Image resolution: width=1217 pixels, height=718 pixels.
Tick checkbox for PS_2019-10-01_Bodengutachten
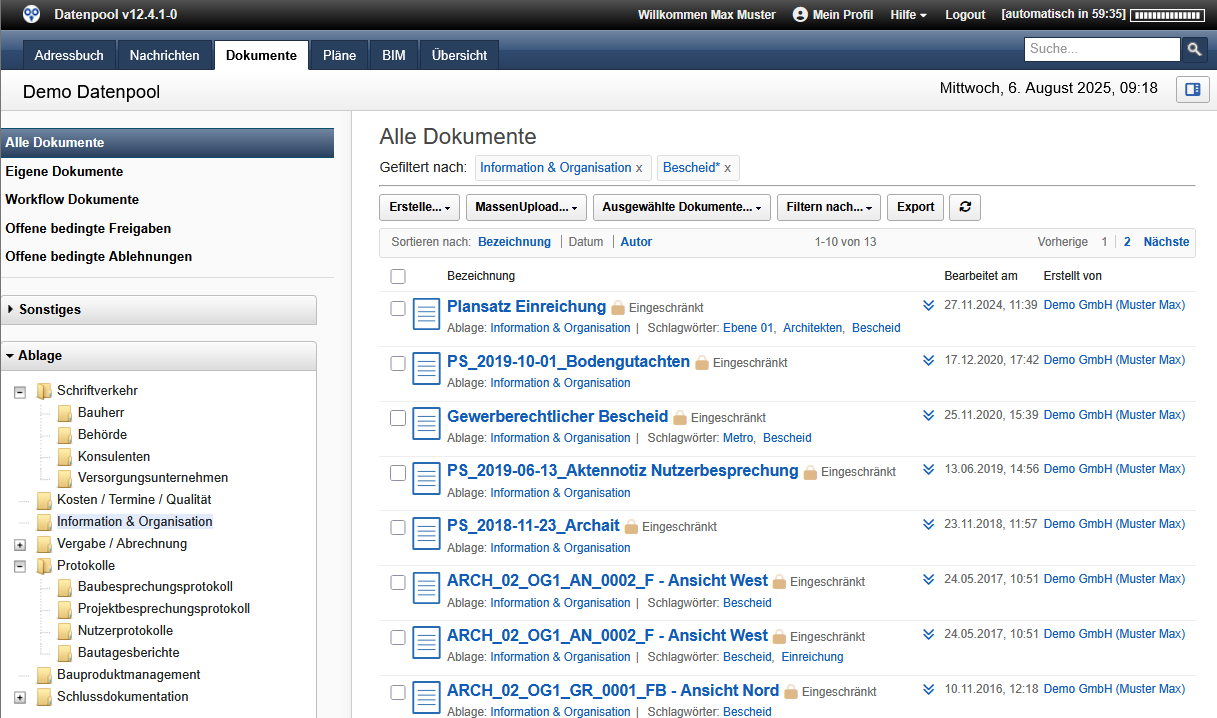[x=398, y=363]
